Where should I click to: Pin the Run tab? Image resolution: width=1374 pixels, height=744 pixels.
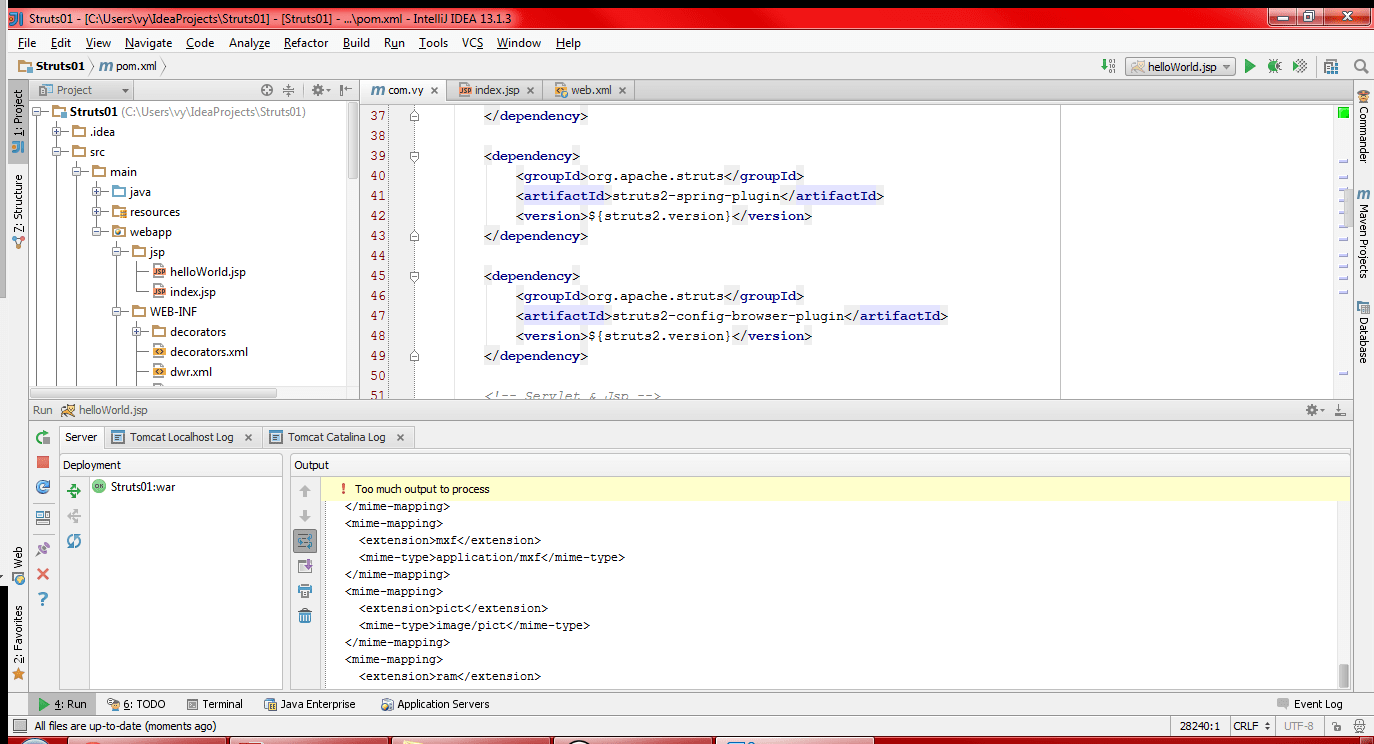pos(43,549)
